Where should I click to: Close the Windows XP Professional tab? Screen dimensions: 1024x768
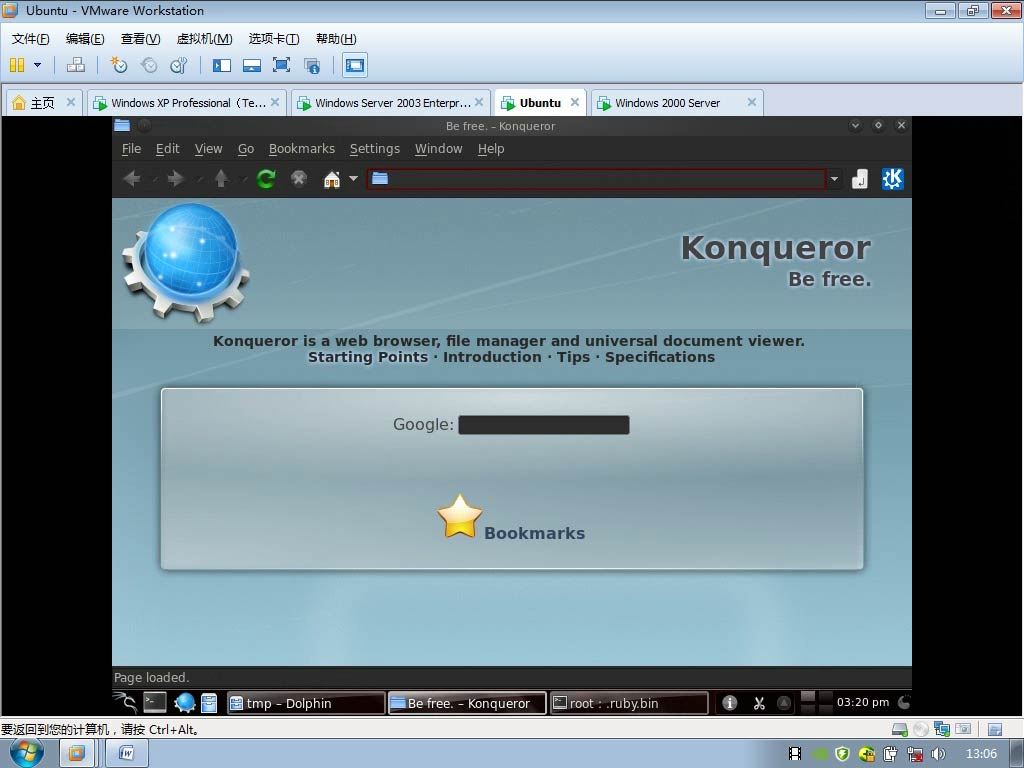pyautogui.click(x=275, y=103)
